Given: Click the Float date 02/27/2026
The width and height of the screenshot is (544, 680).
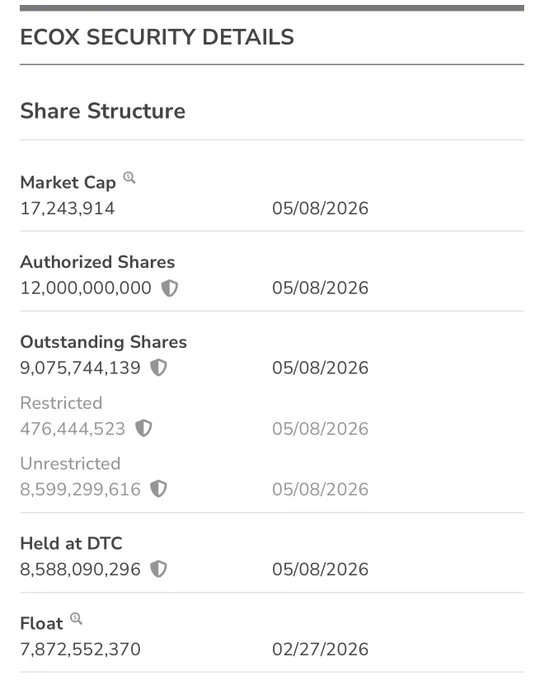Looking at the screenshot, I should coord(320,649).
